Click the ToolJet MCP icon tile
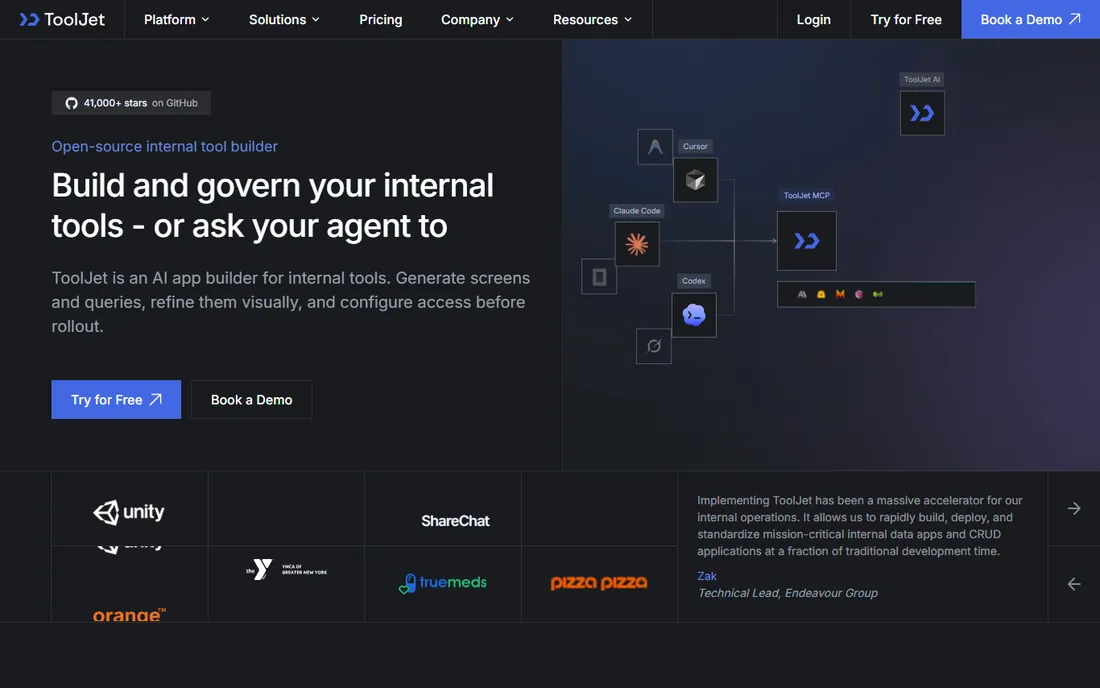1100x688 pixels. coord(806,241)
